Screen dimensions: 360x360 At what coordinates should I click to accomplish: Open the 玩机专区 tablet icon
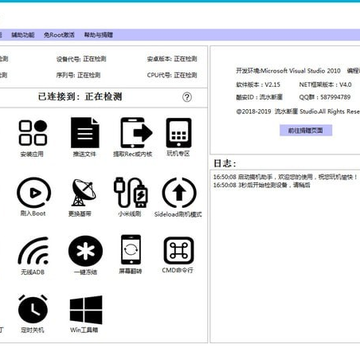coord(179,133)
